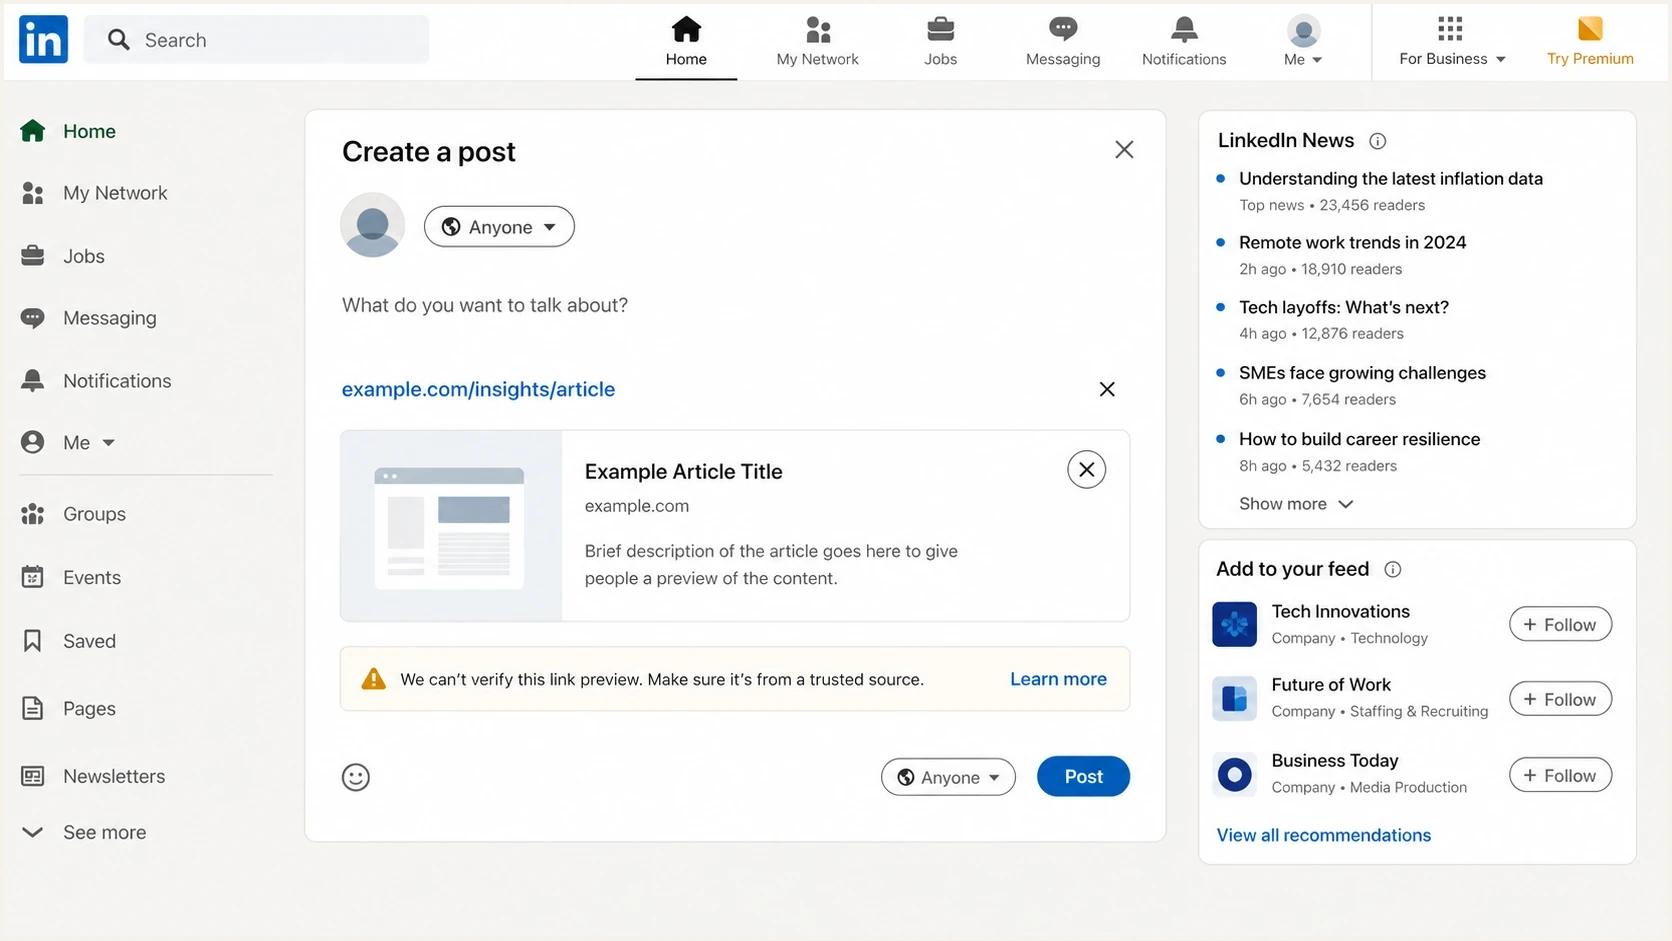The image size is (1672, 941).
Task: Click the Try Premium link
Action: click(x=1590, y=59)
